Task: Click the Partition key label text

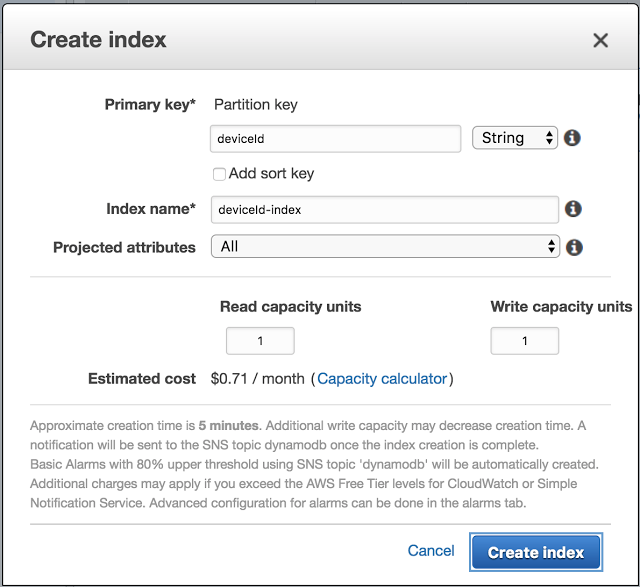Action: [x=256, y=104]
